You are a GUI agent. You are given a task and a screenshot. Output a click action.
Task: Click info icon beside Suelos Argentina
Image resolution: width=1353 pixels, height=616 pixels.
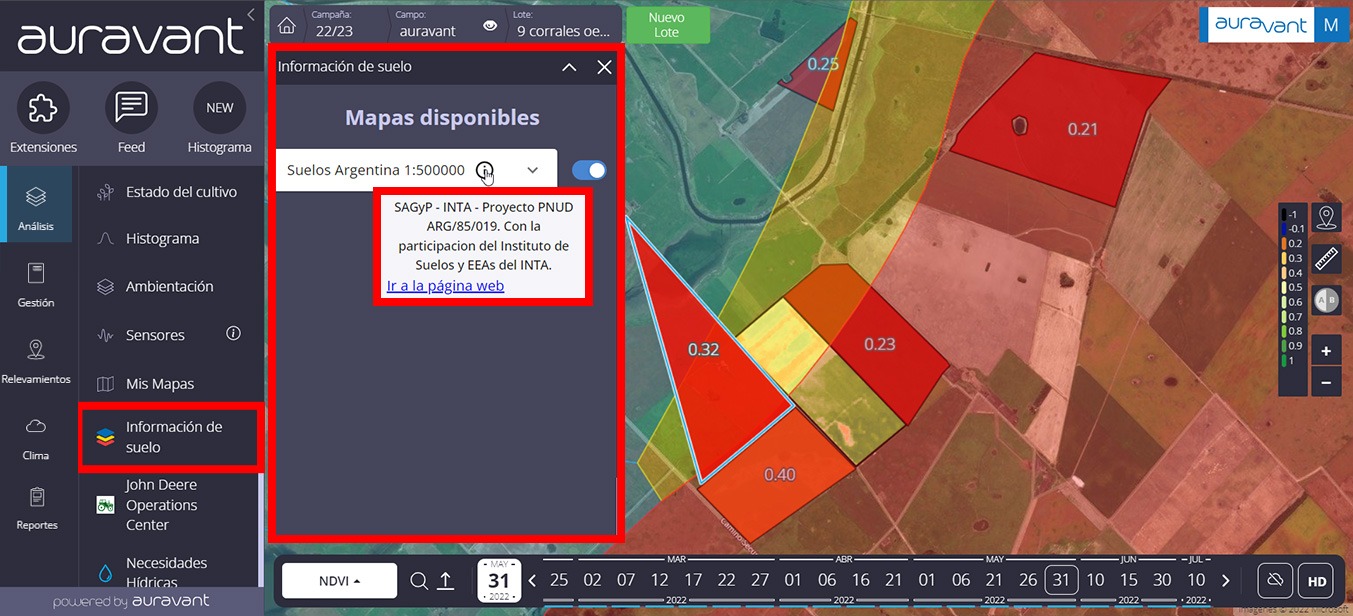[x=484, y=170]
